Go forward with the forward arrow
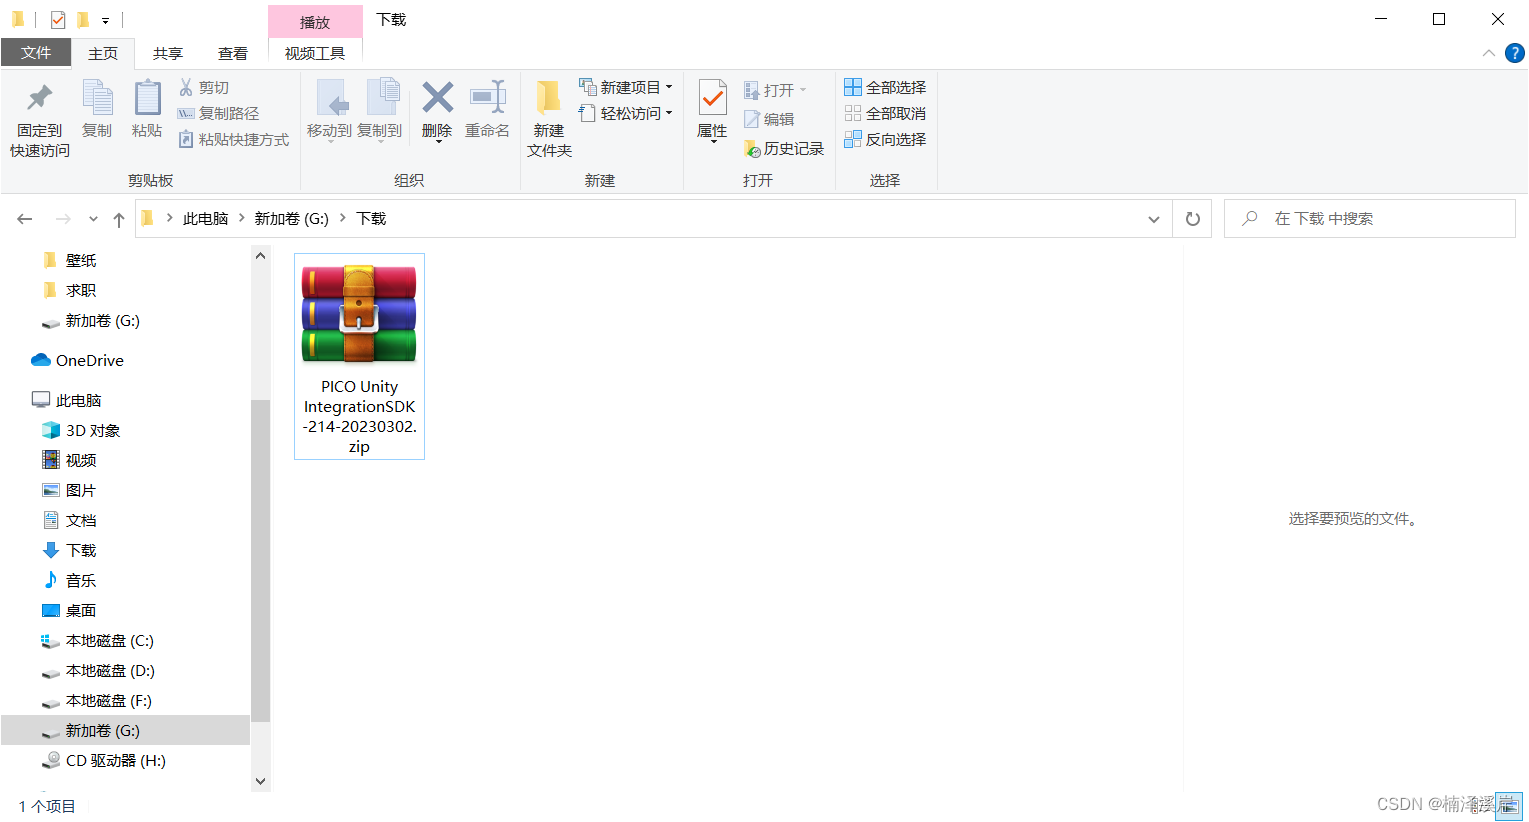Viewport: 1529px width, 822px height. [x=63, y=219]
